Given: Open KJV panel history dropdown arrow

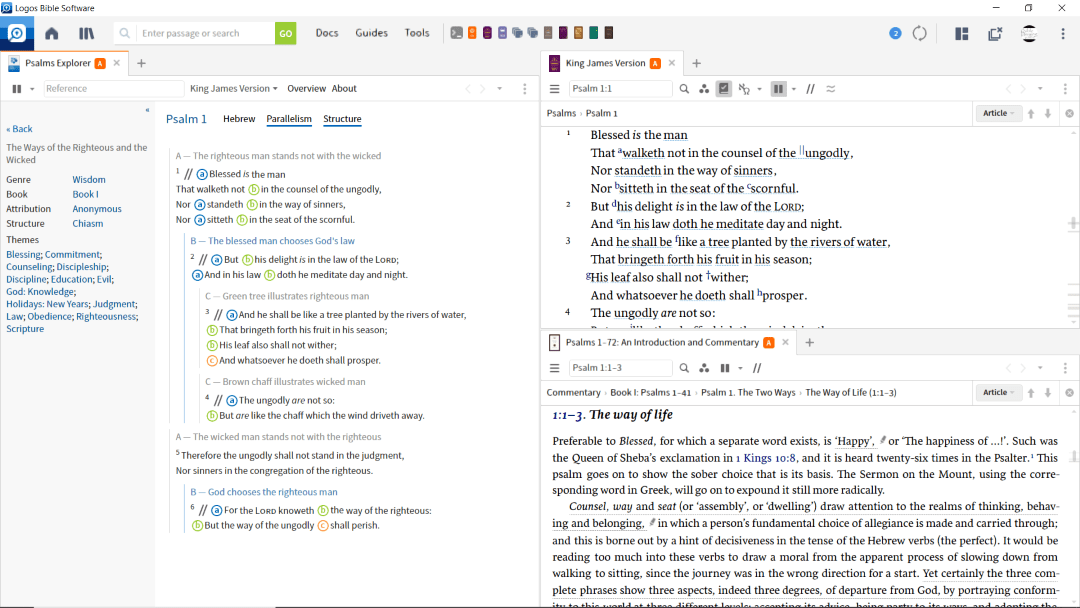Looking at the screenshot, I should (x=1040, y=89).
